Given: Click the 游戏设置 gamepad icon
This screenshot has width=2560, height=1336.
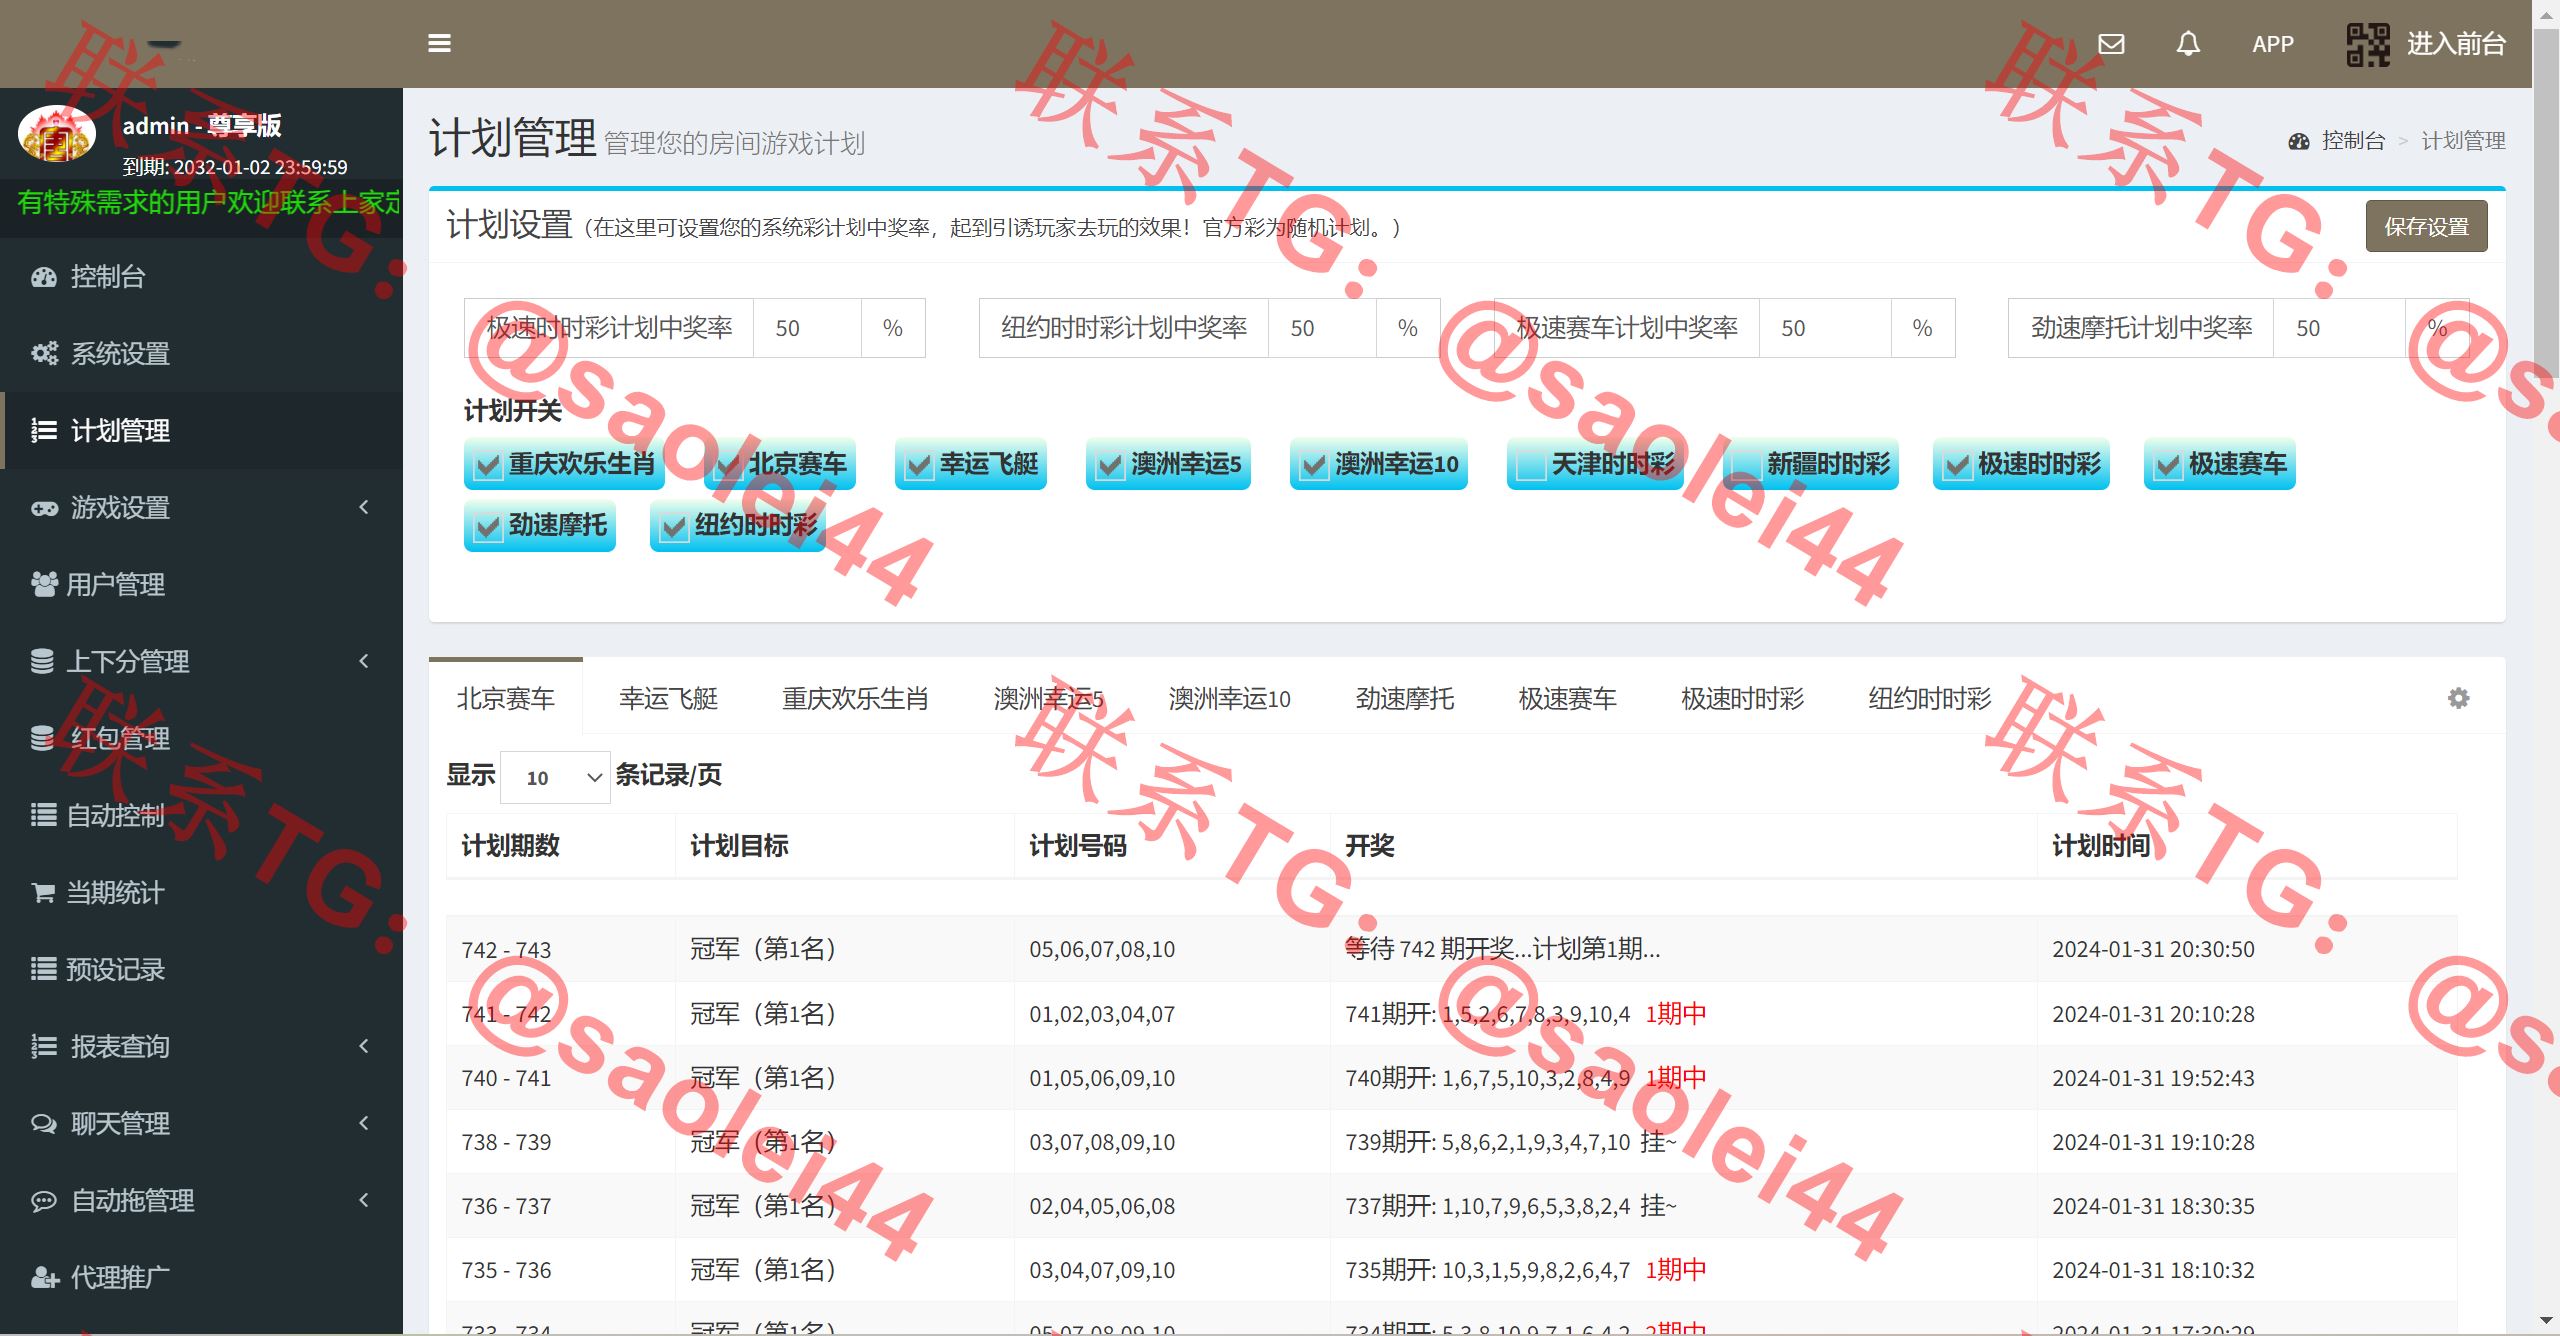Looking at the screenshot, I should 44,507.
